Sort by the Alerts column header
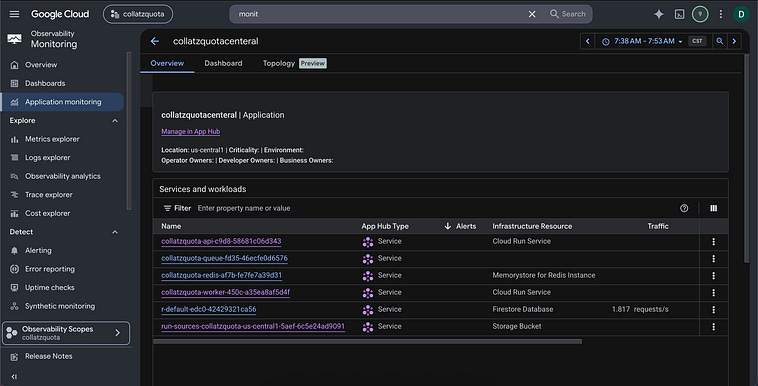The width and height of the screenshot is (758, 386). click(x=460, y=226)
